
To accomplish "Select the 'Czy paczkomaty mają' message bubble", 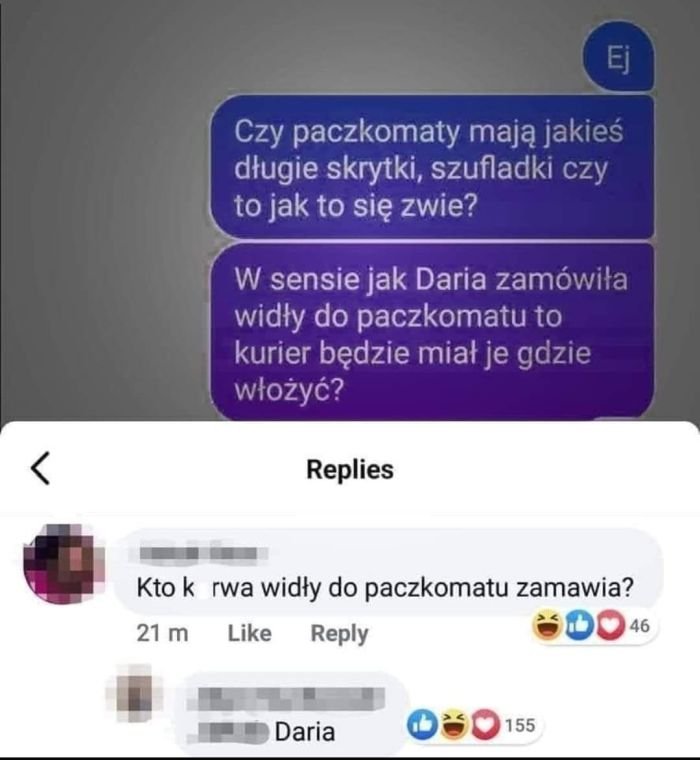I will pyautogui.click(x=431, y=166).
